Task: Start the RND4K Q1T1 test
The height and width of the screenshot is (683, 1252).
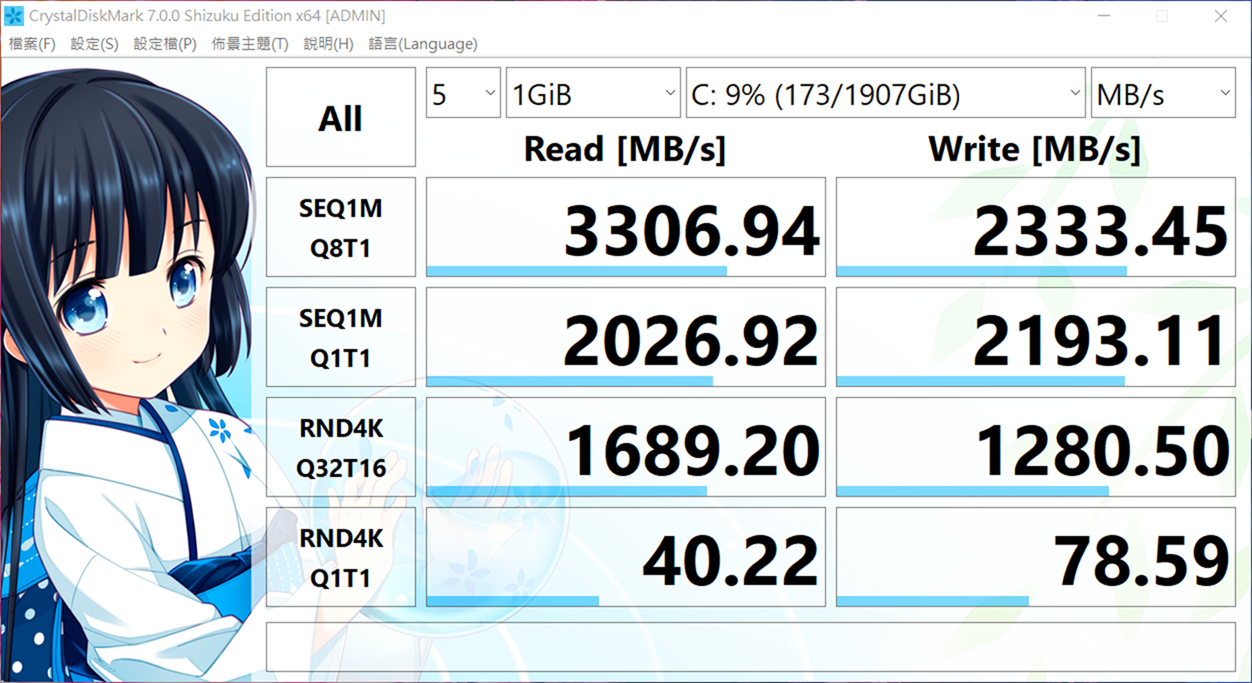Action: pos(340,557)
